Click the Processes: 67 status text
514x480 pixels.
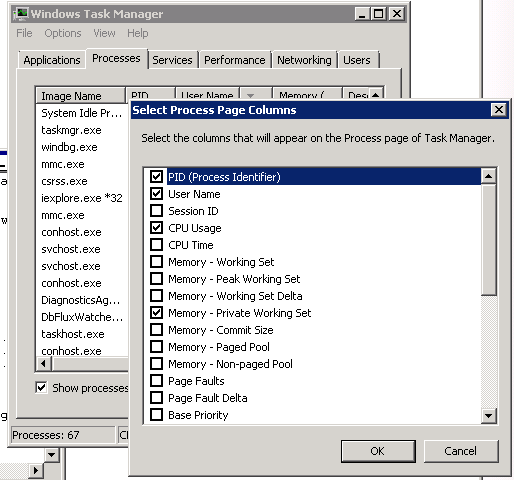click(46, 435)
